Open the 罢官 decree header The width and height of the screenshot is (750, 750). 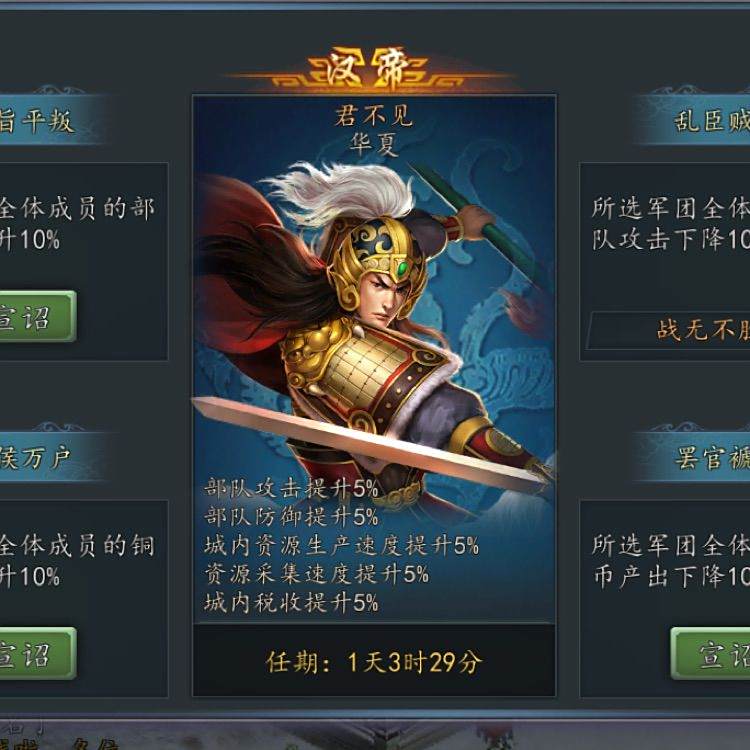point(694,457)
